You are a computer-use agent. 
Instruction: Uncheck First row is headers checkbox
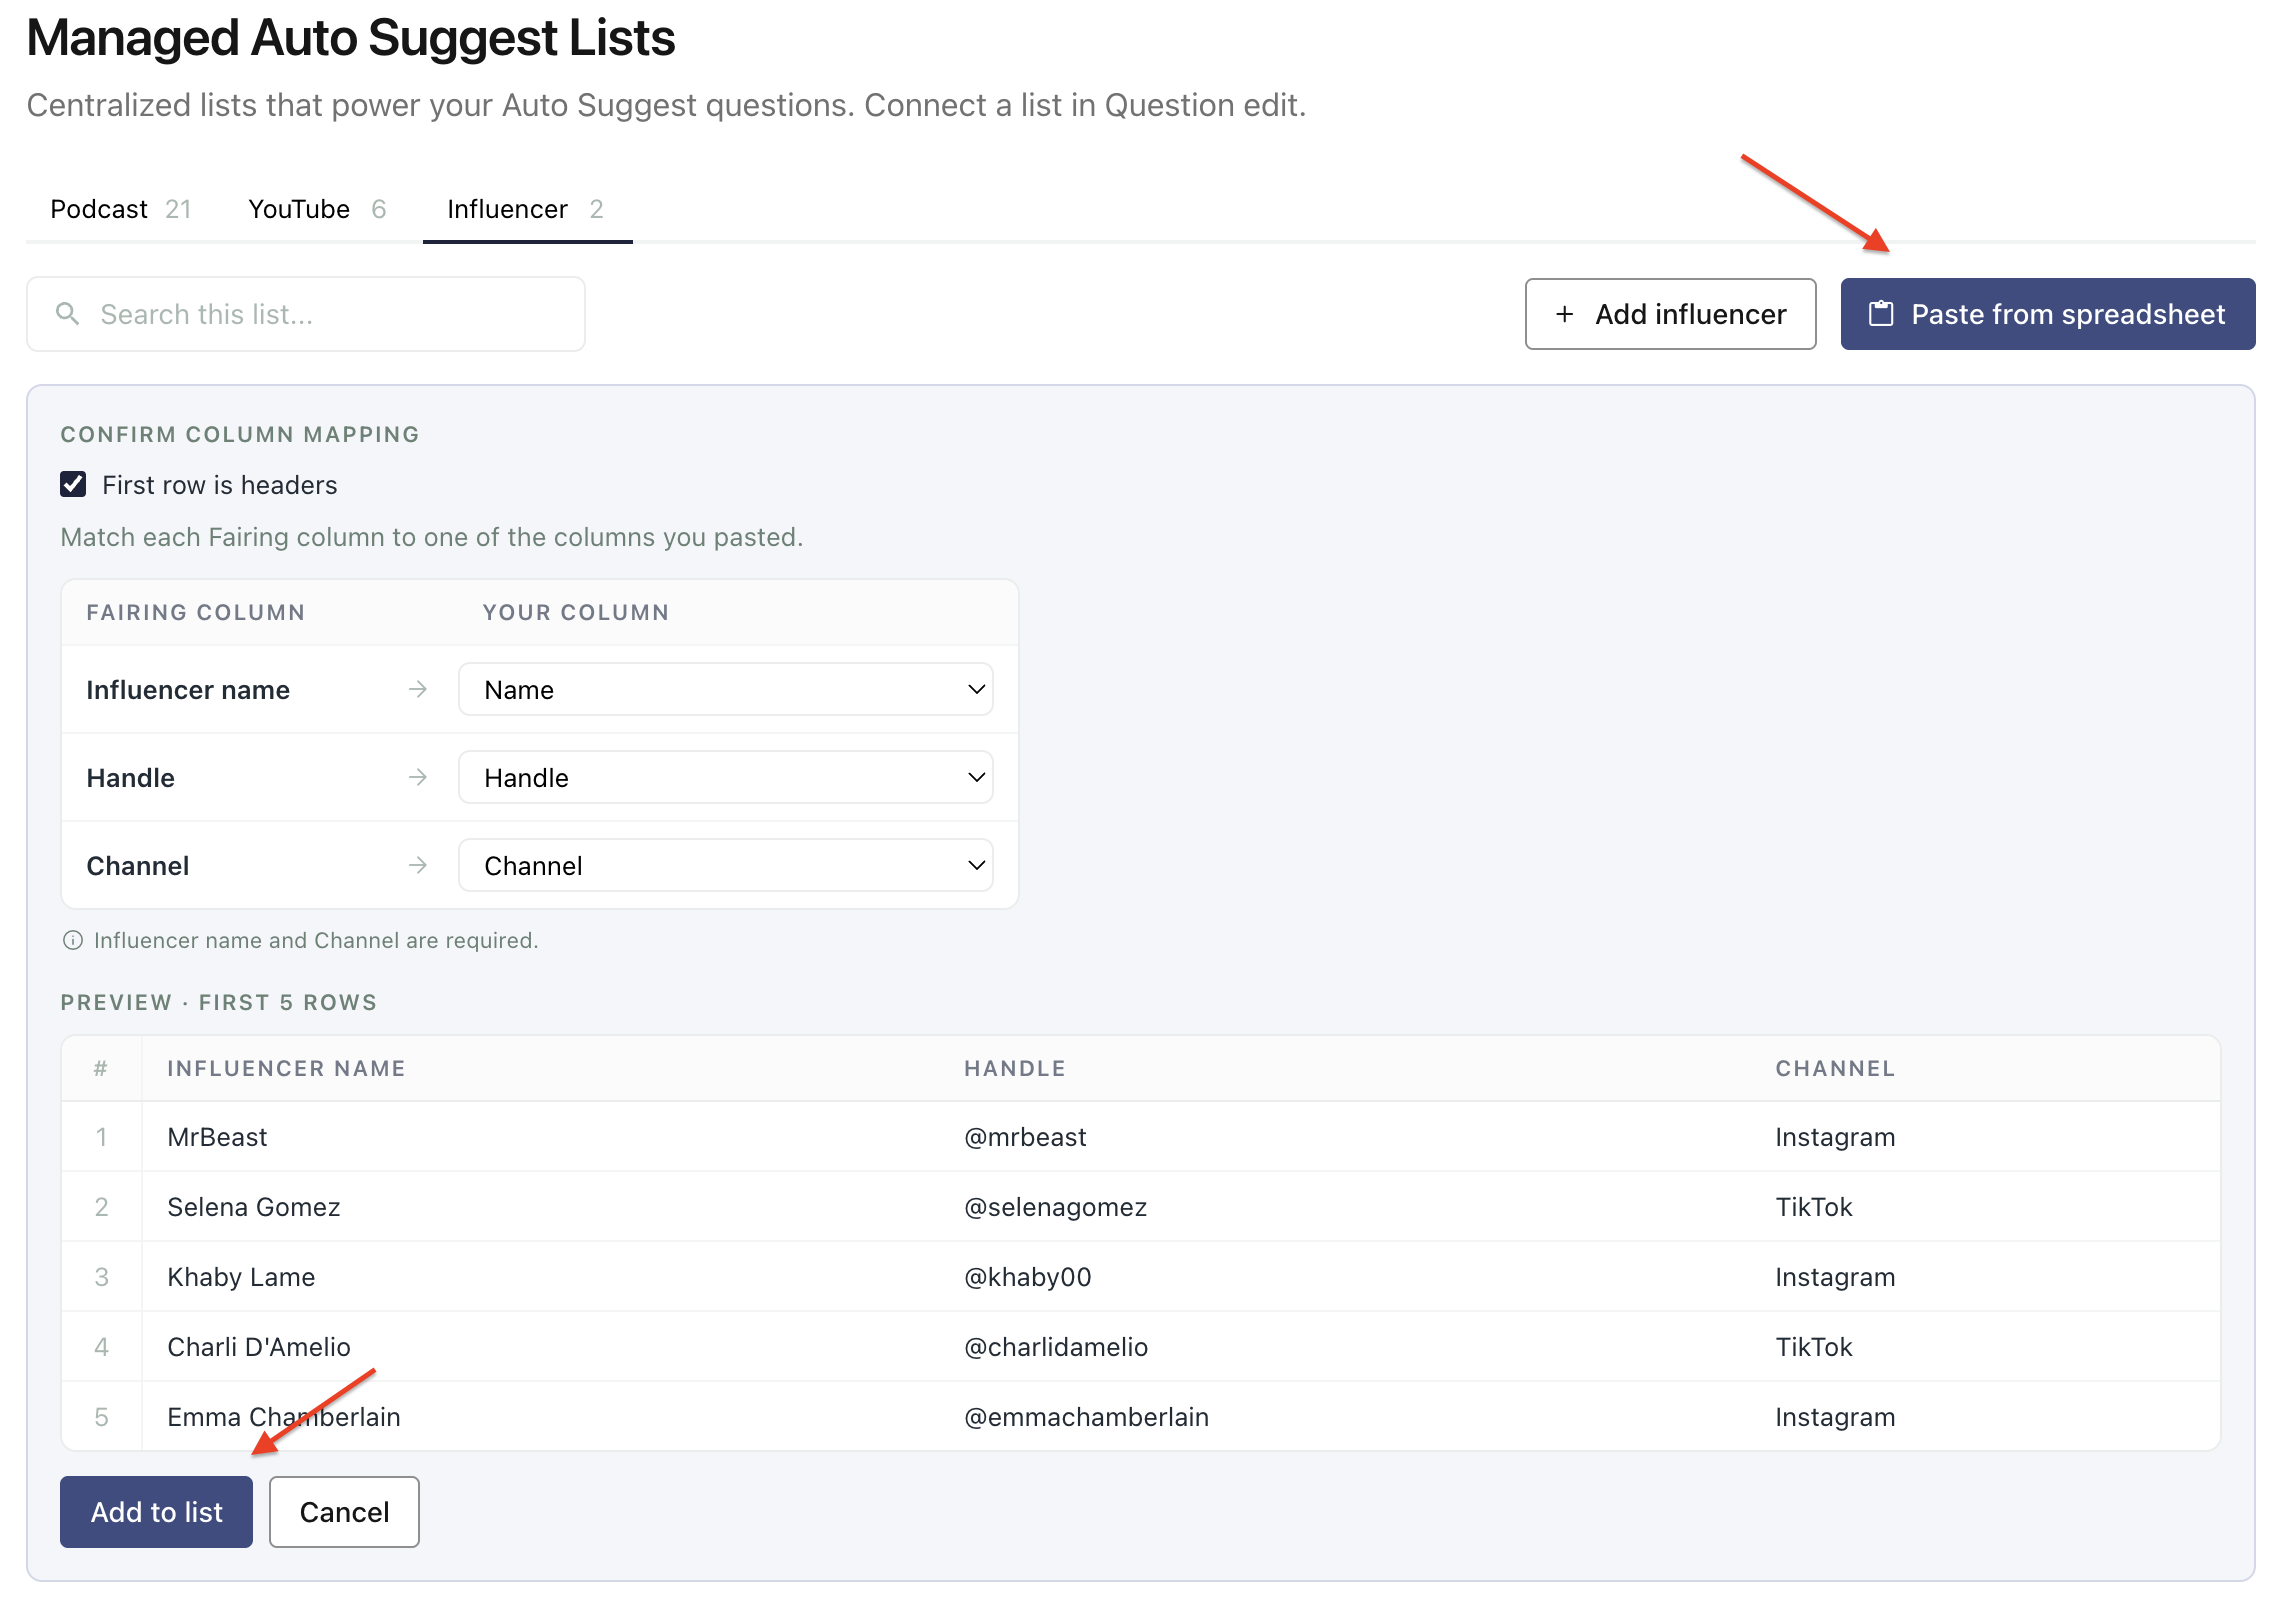(x=73, y=485)
